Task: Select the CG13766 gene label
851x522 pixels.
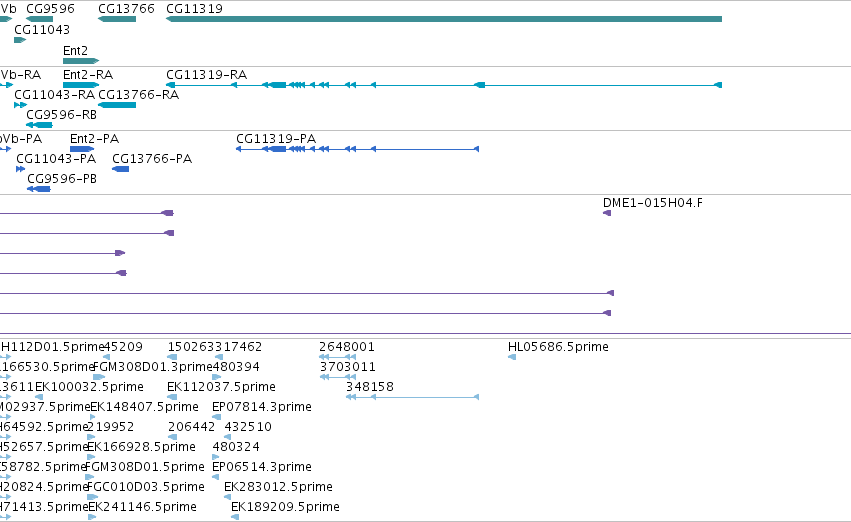Action: (126, 9)
